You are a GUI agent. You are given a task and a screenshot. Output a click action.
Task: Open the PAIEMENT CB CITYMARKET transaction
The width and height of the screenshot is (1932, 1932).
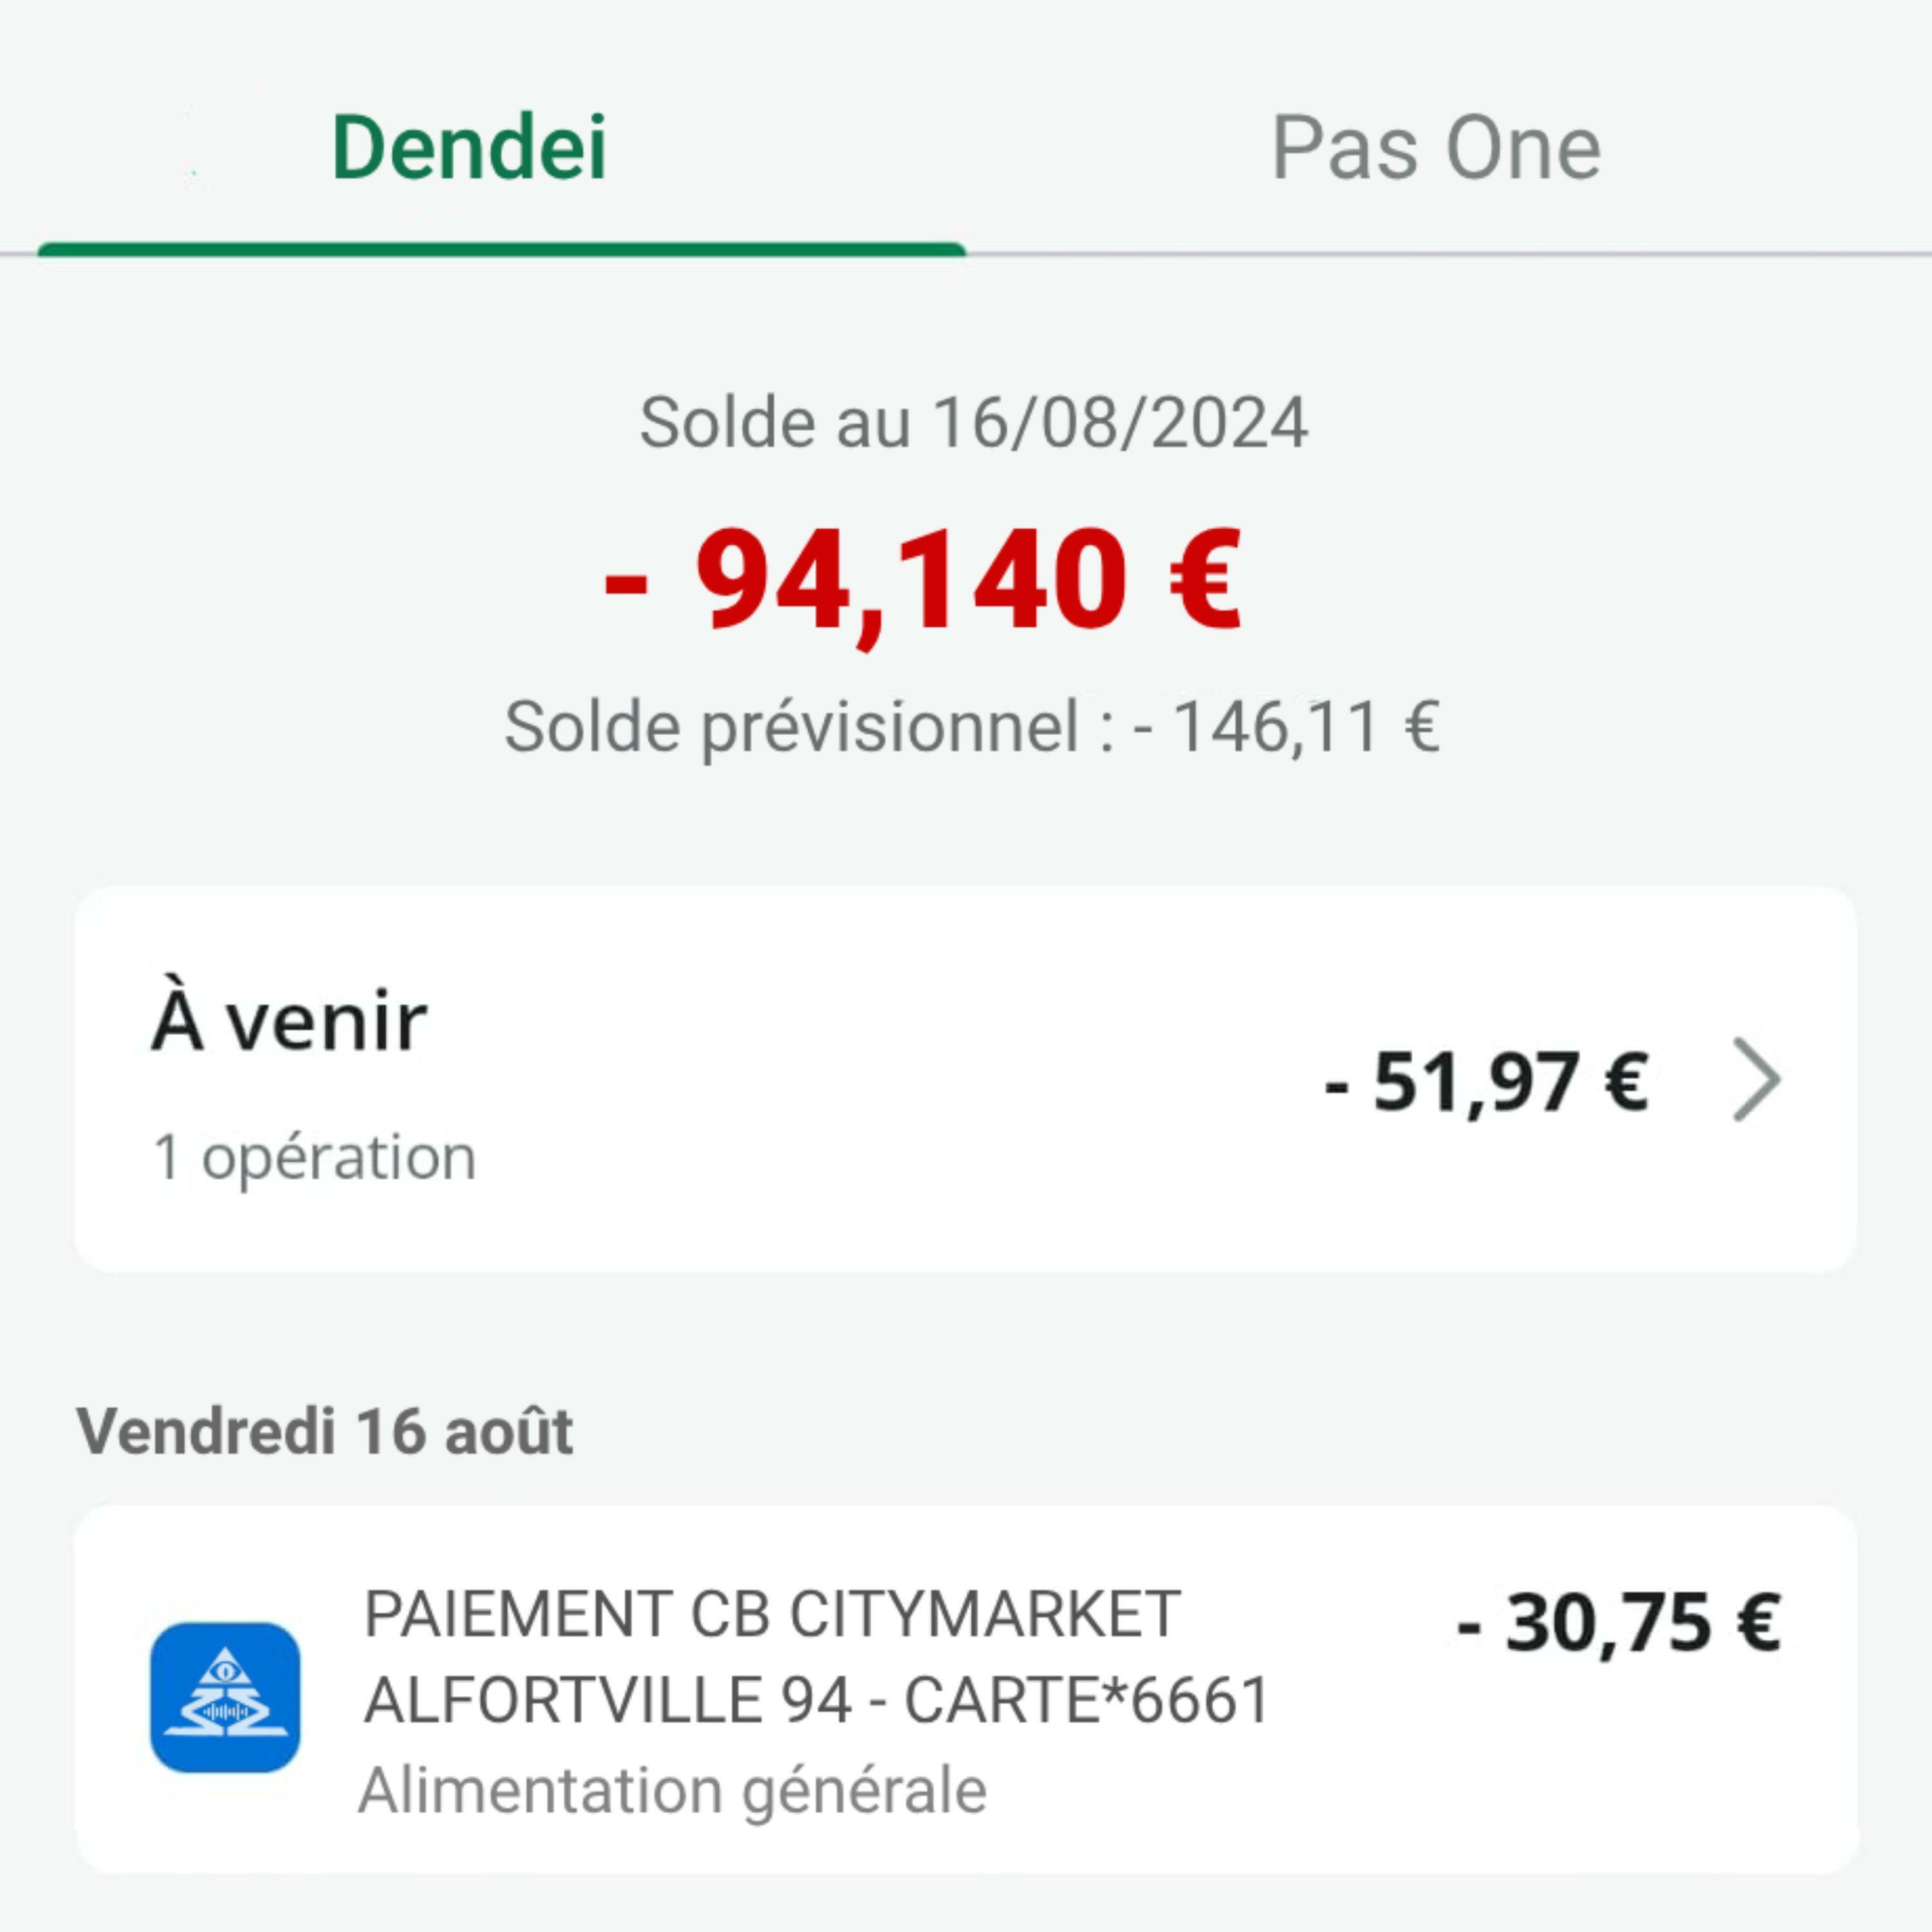[x=771, y=1614]
